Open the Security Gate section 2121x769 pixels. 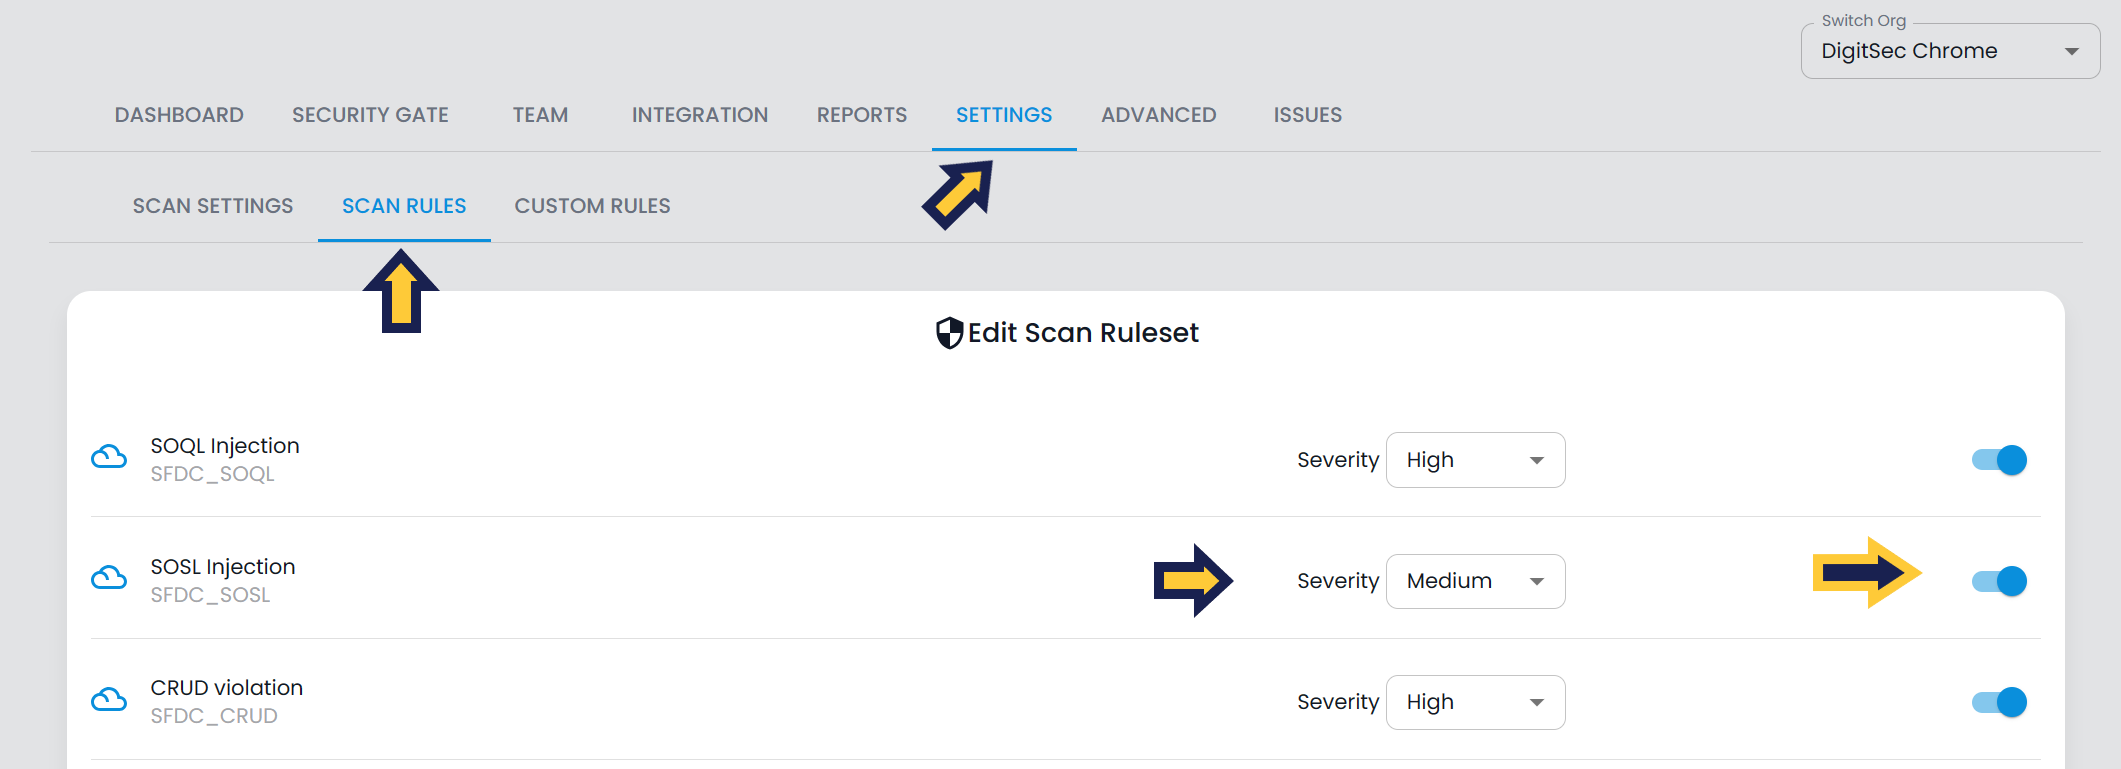point(370,115)
